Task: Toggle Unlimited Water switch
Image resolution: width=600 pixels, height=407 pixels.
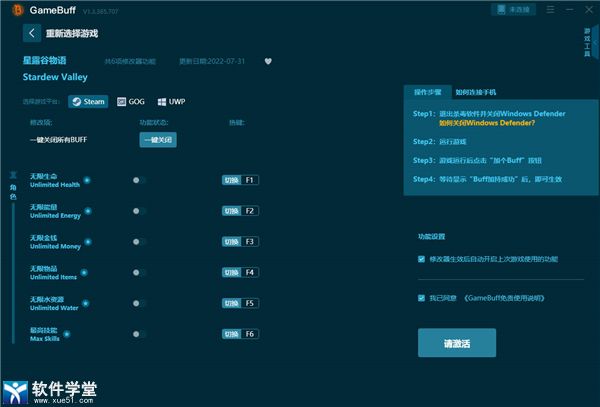Action: (139, 303)
